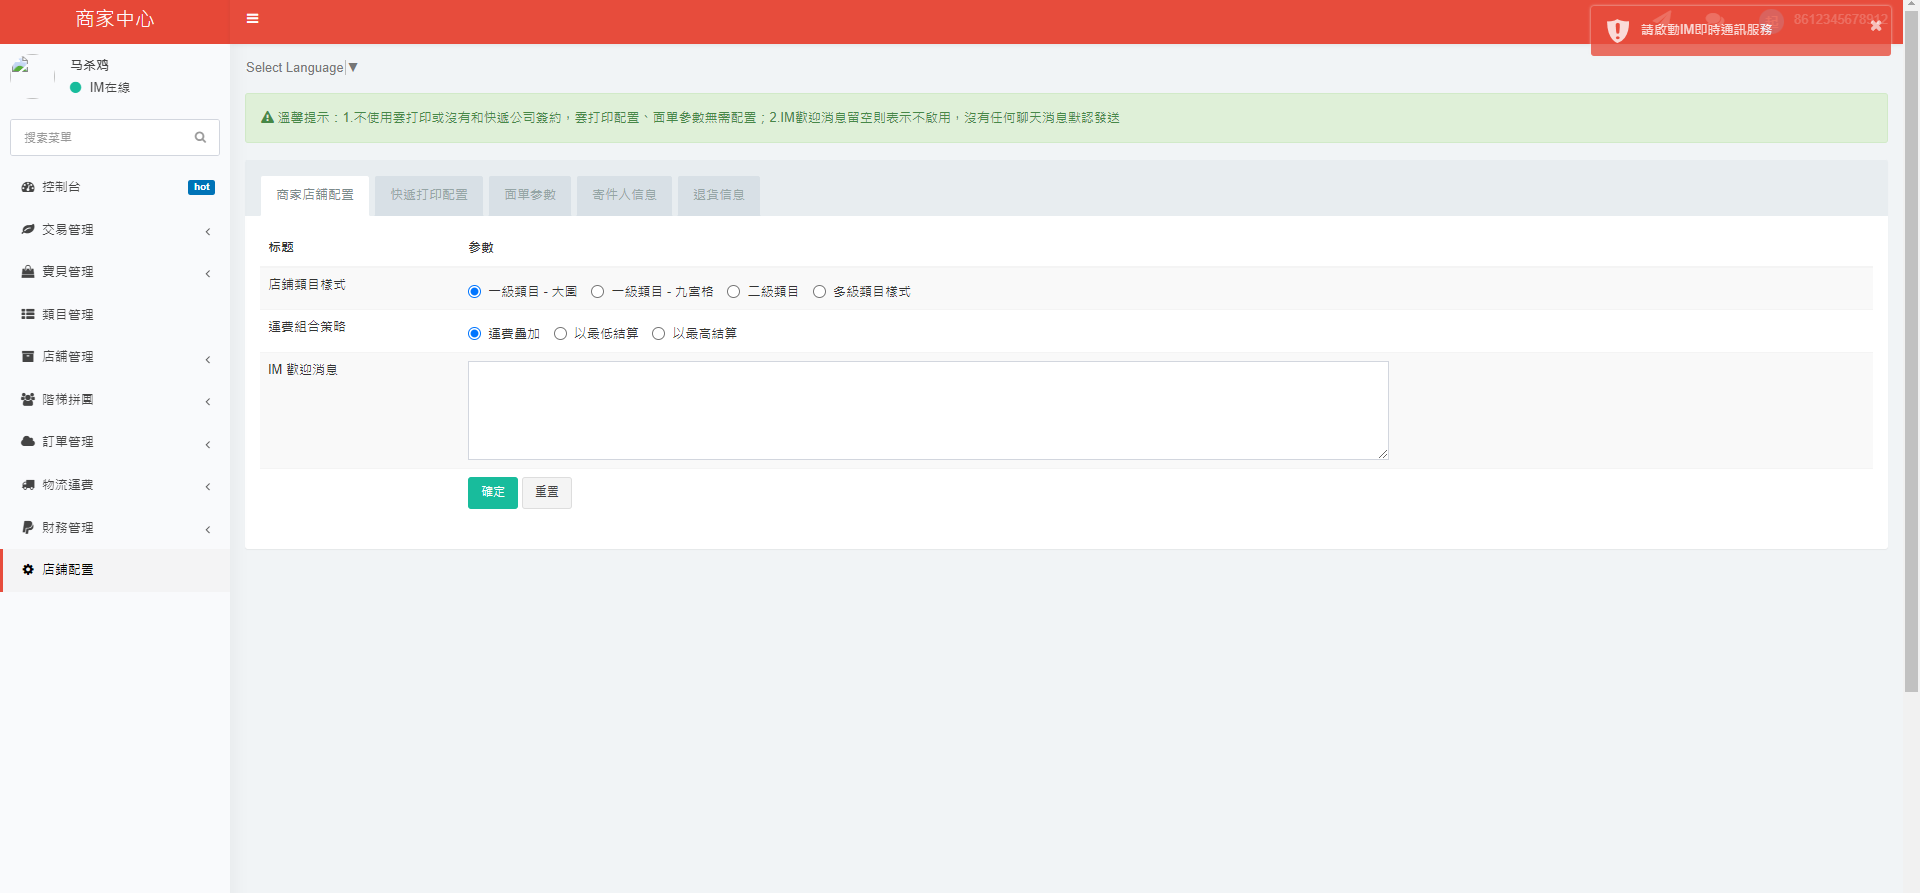Click the 類目管理 list icon
1920x893 pixels.
pyautogui.click(x=28, y=314)
